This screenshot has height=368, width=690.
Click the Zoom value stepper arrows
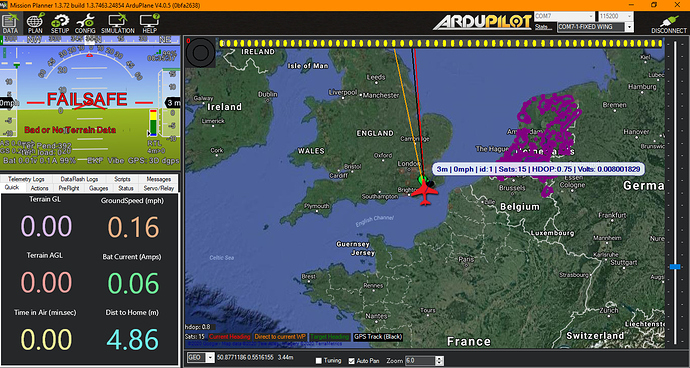[x=439, y=361]
